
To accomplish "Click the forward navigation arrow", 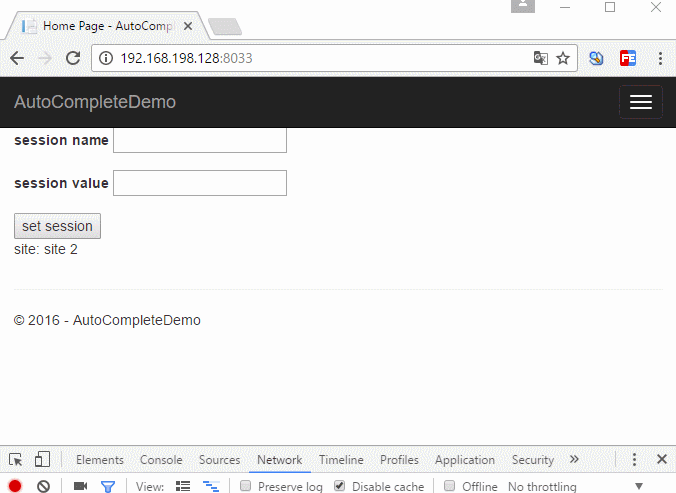I will (45, 58).
